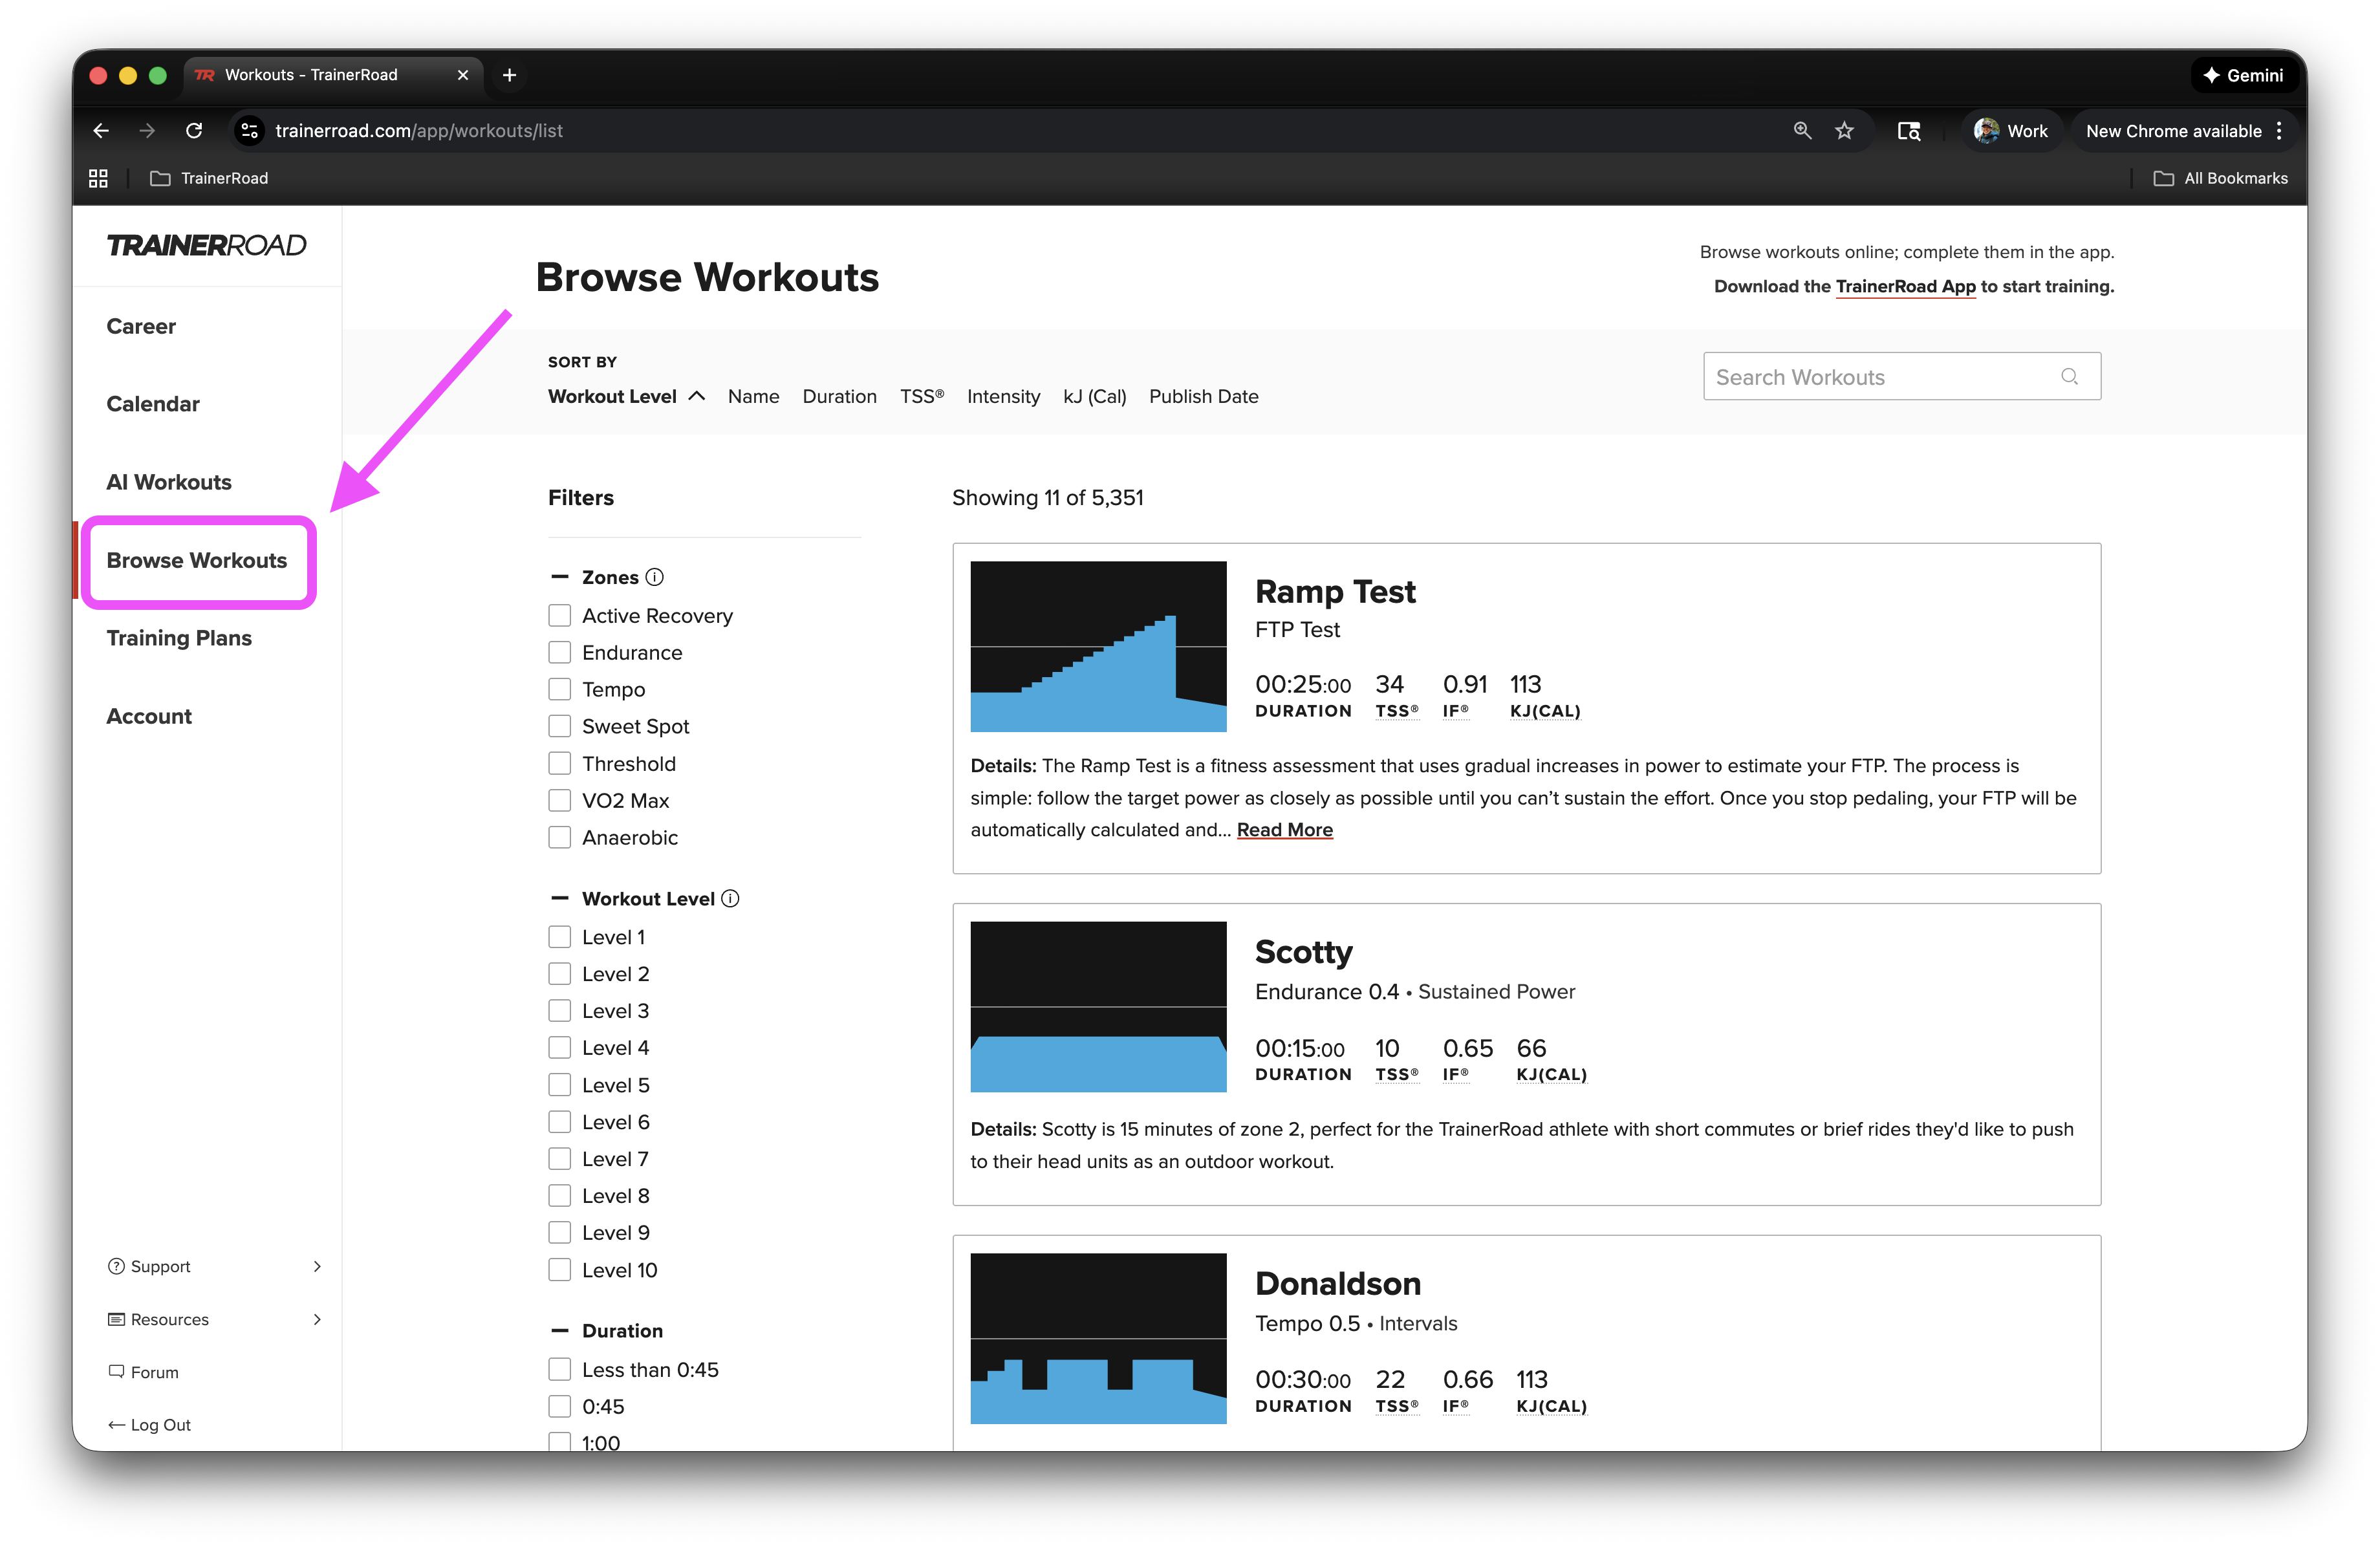Sort workouts by Publish Date

click(x=1204, y=396)
